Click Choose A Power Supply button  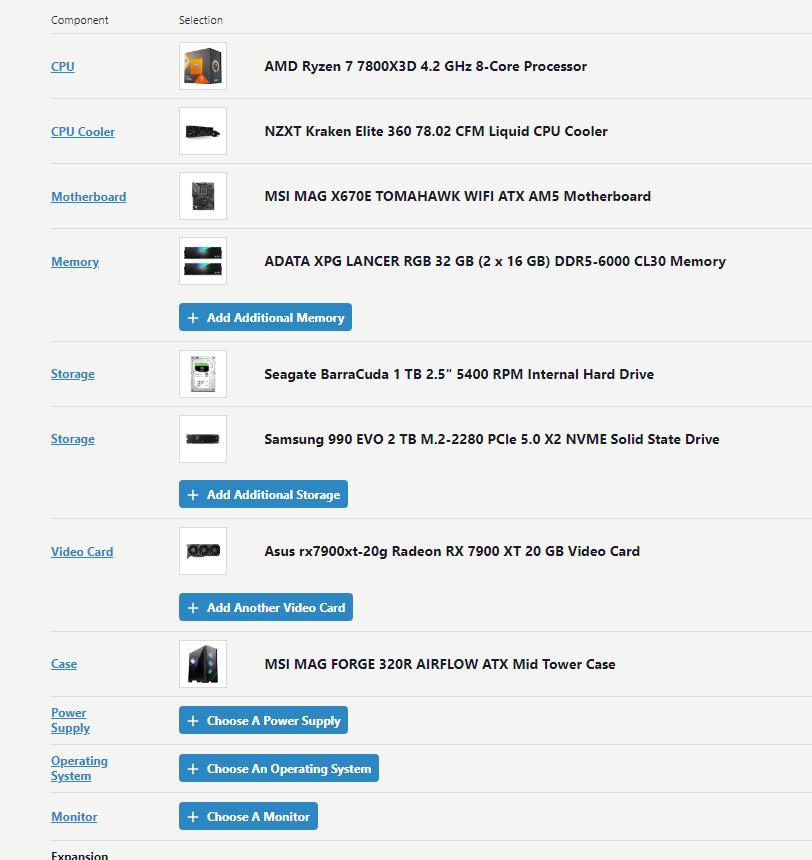[263, 720]
